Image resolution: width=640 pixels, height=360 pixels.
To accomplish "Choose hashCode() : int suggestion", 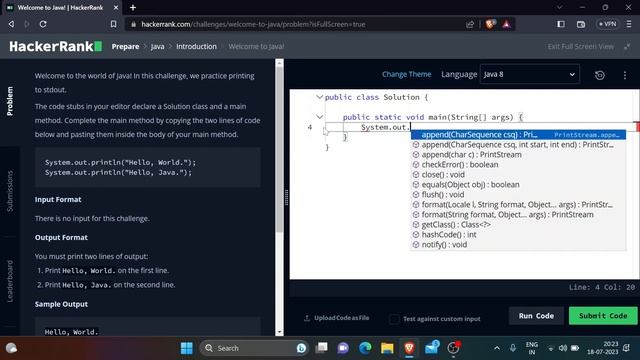I will 518,235.
